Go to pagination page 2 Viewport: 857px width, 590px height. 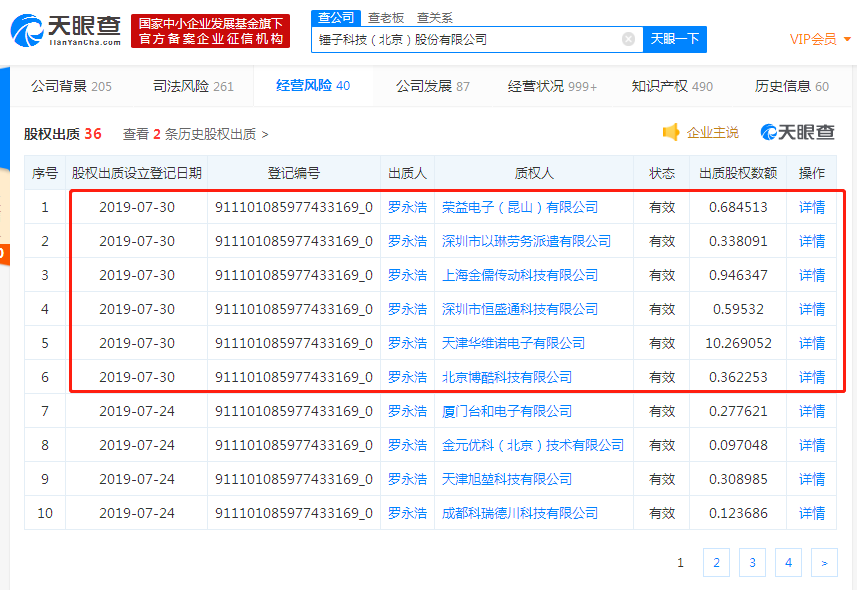click(716, 563)
